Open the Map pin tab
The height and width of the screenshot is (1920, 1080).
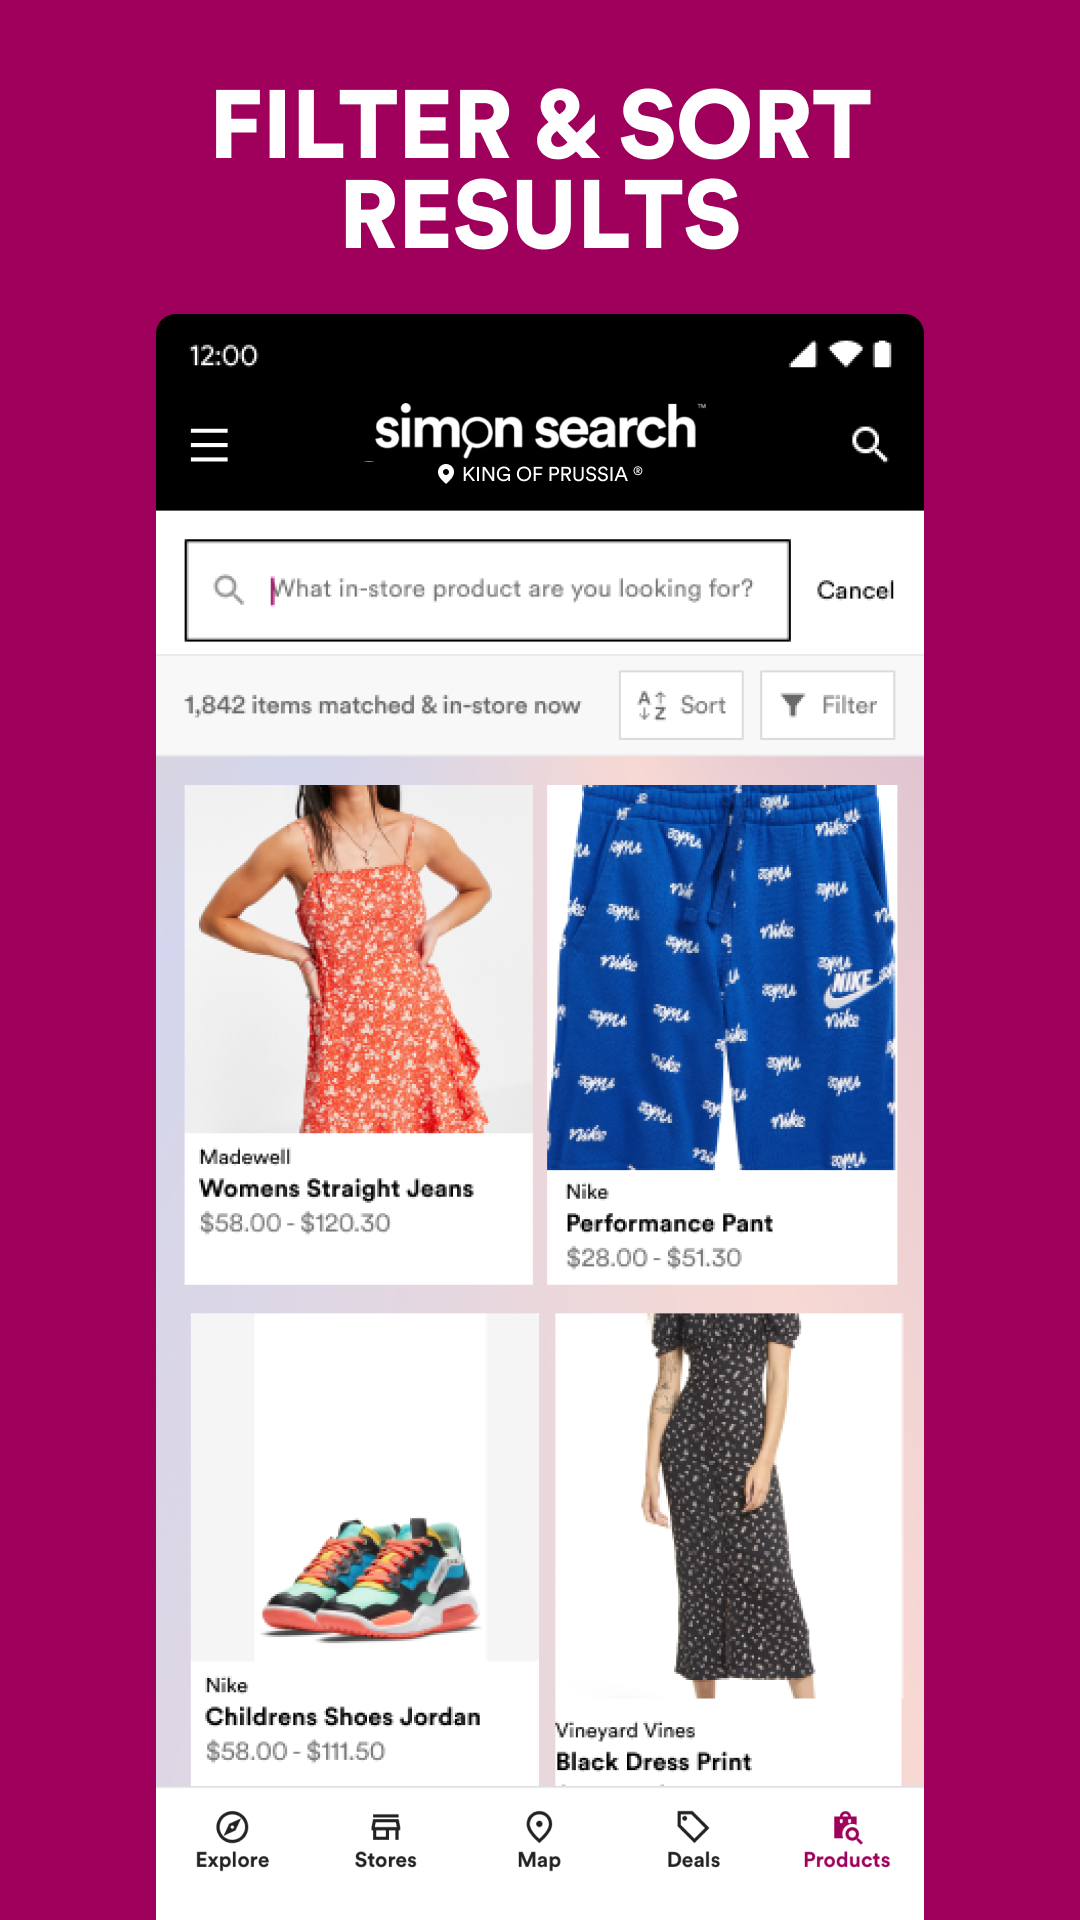[539, 1841]
